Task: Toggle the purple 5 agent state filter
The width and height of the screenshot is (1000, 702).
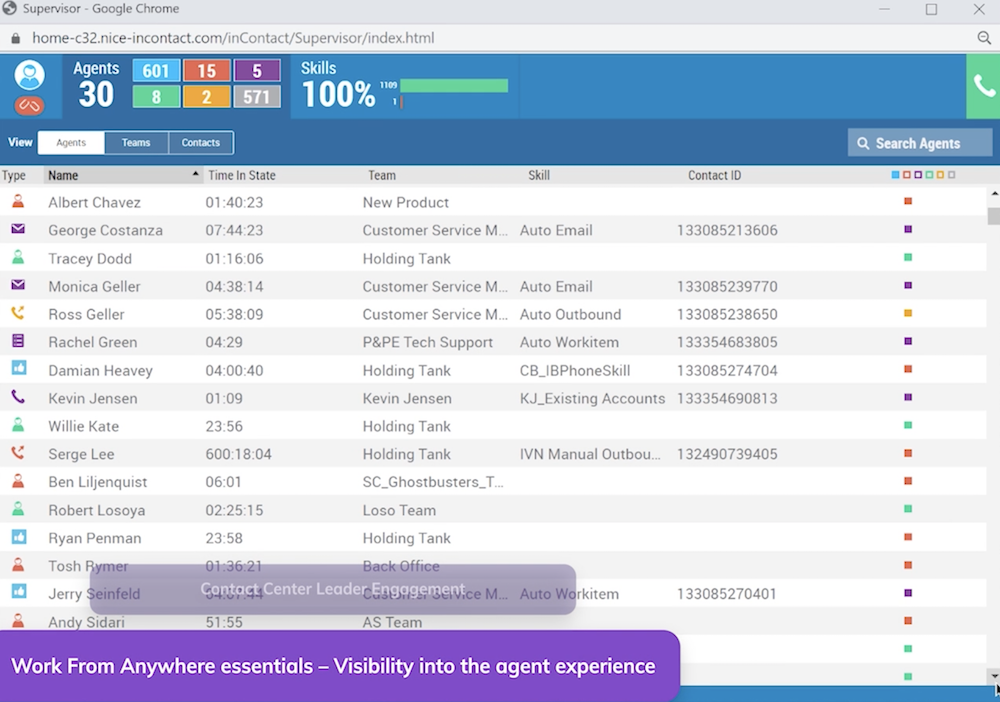Action: (257, 70)
